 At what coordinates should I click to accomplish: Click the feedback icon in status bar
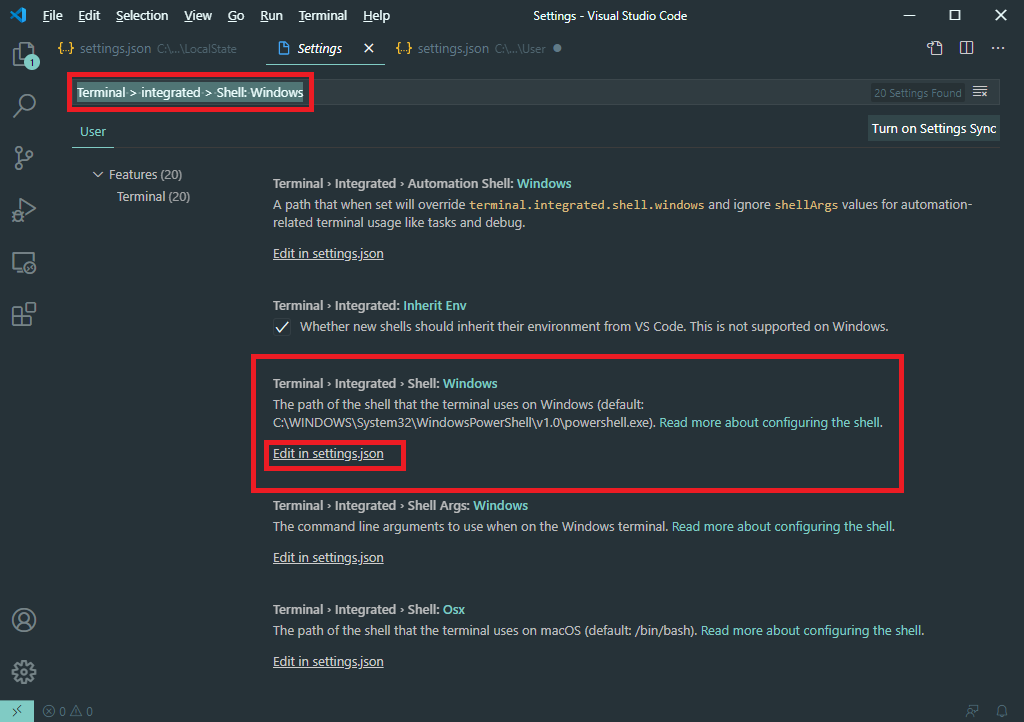pyautogui.click(x=972, y=711)
